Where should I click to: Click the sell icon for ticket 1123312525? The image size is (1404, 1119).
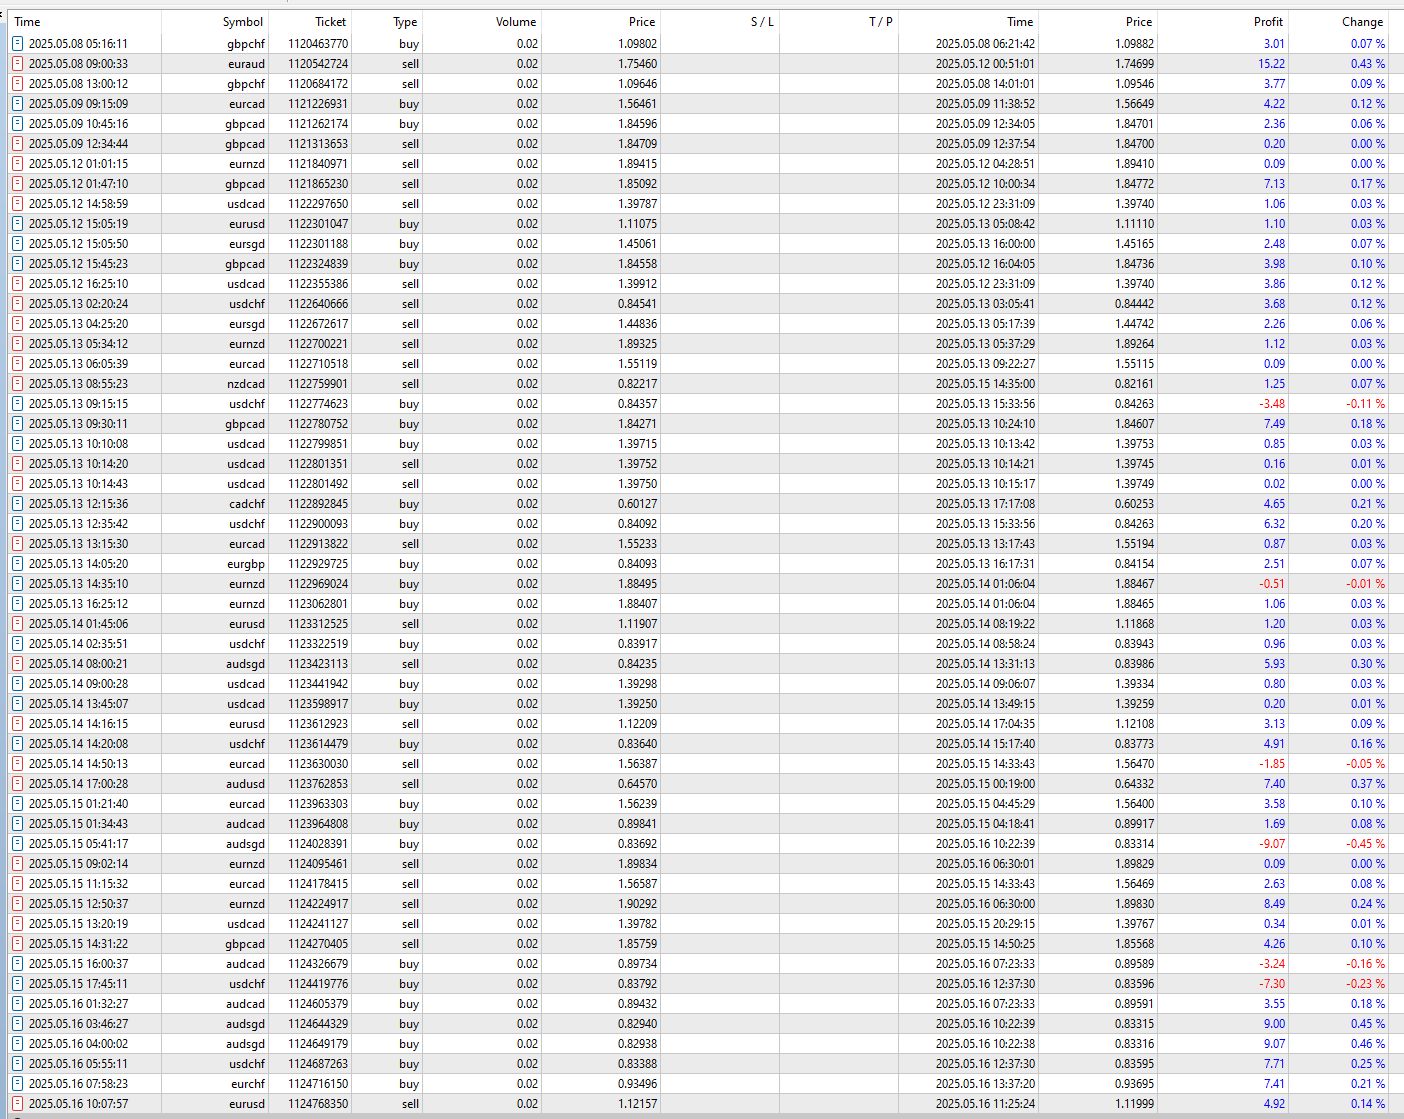(17, 624)
